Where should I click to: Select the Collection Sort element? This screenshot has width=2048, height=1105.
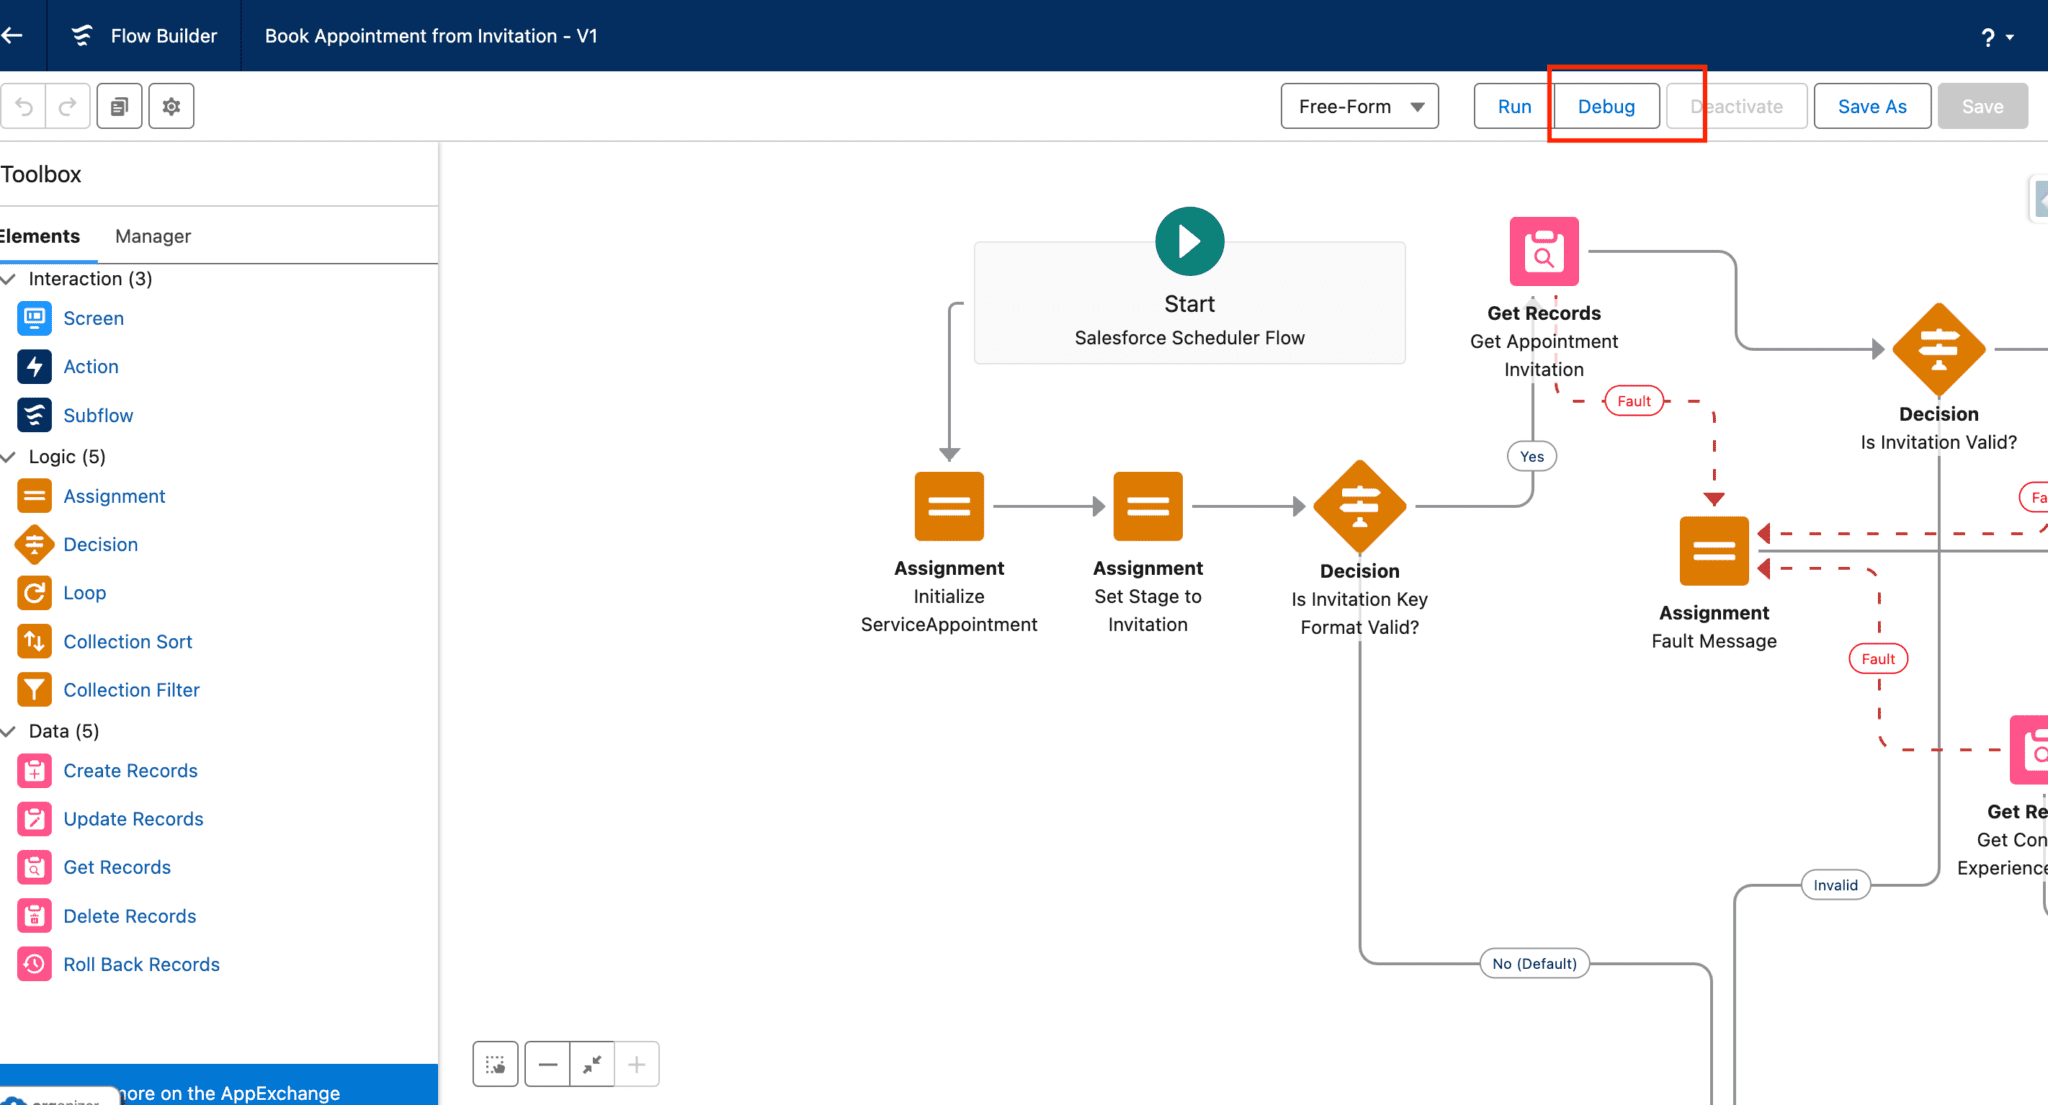coord(127,641)
